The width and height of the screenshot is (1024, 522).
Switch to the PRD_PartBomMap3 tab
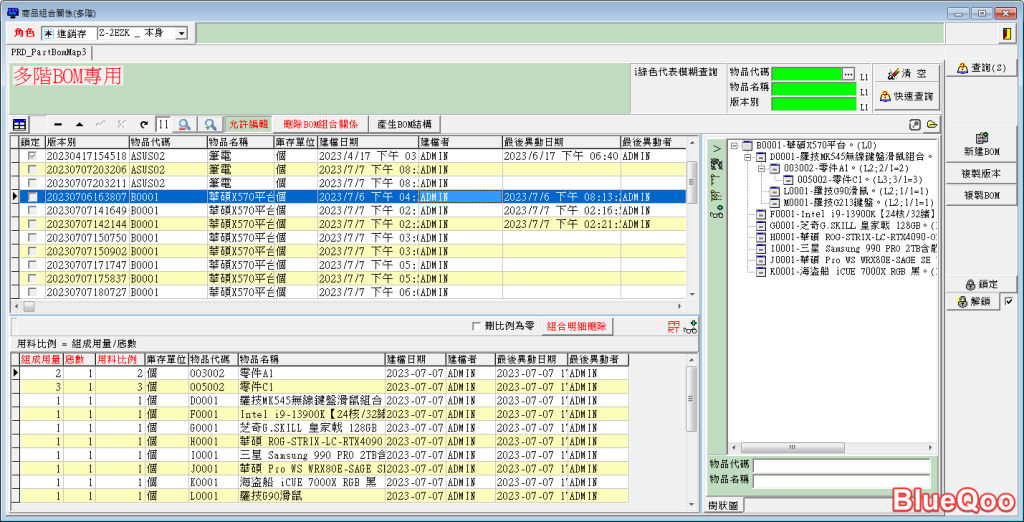49,52
